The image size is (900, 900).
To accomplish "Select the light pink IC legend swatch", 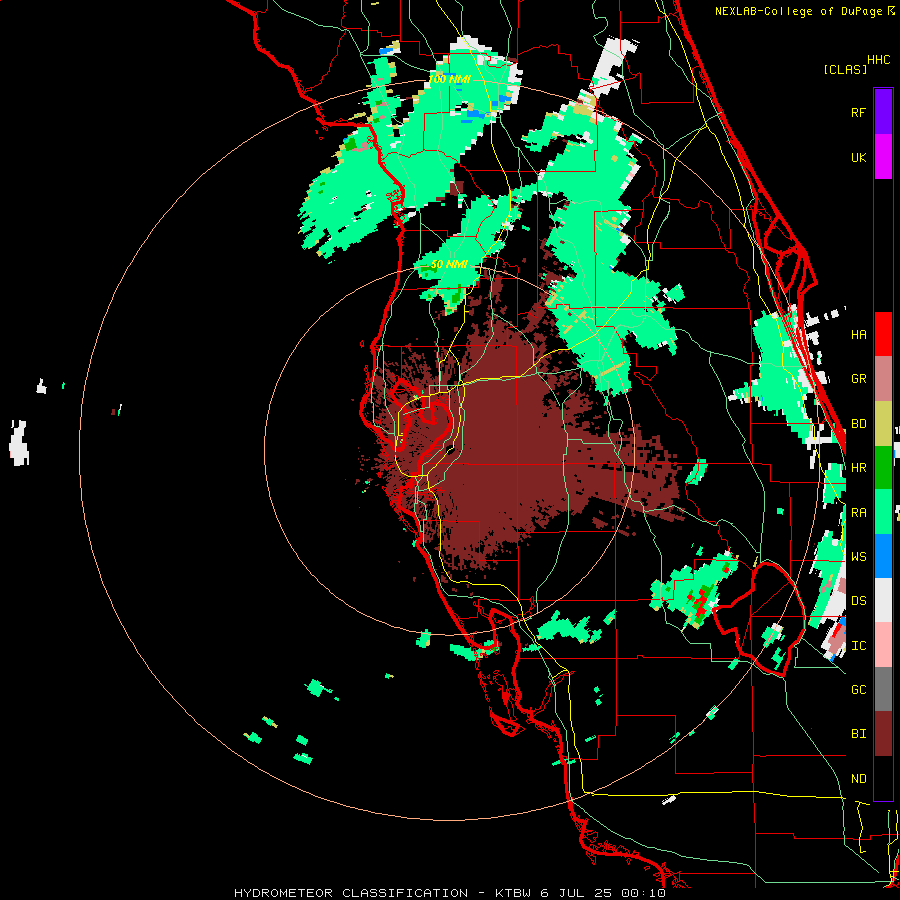I will pos(883,645).
